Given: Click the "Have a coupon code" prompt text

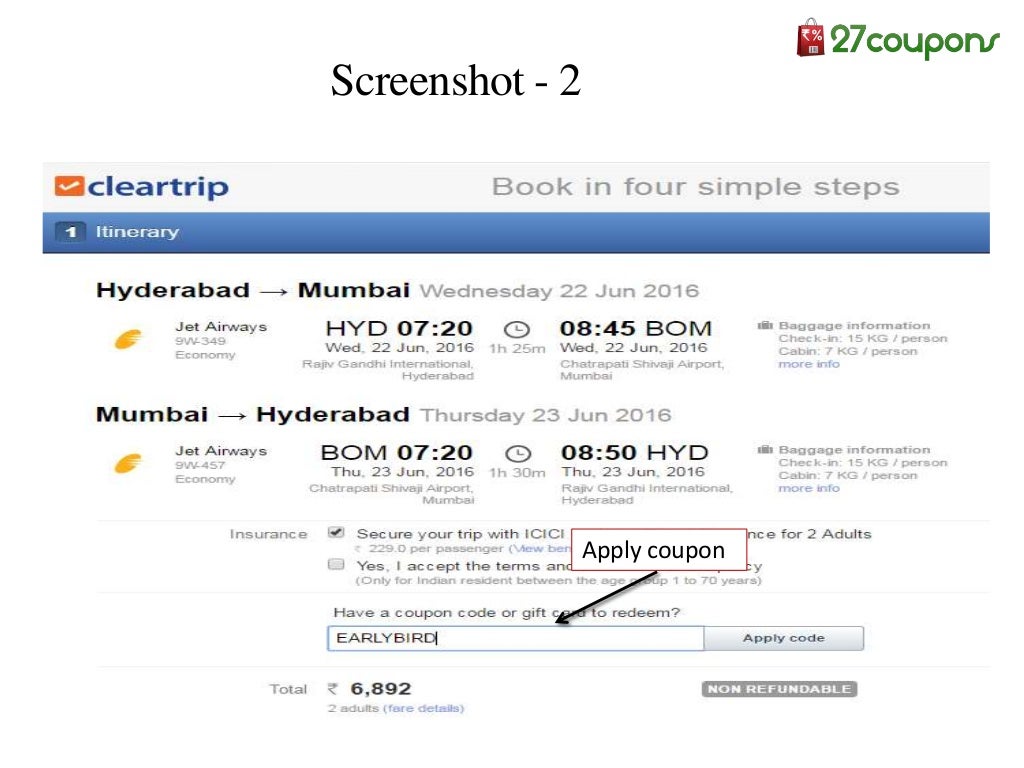Looking at the screenshot, I should (507, 613).
